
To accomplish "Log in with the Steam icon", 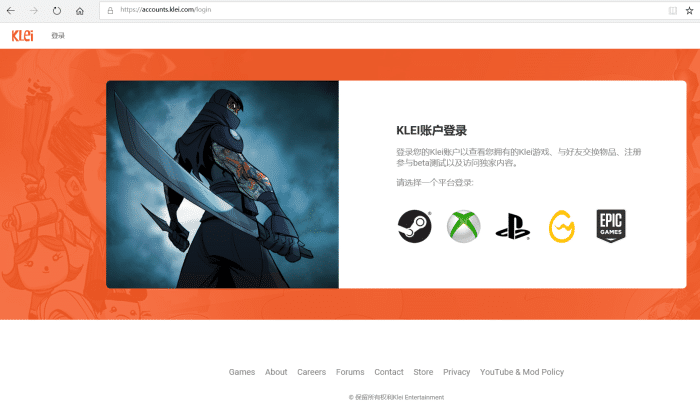I will 414,226.
